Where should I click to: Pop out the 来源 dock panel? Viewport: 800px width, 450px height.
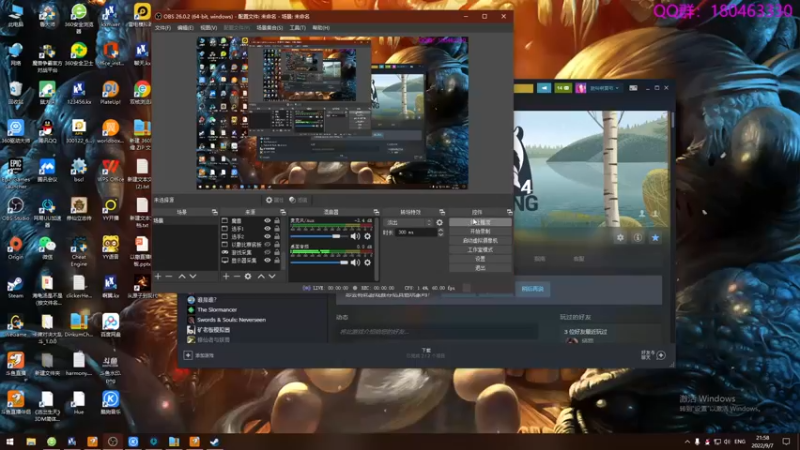coord(283,212)
